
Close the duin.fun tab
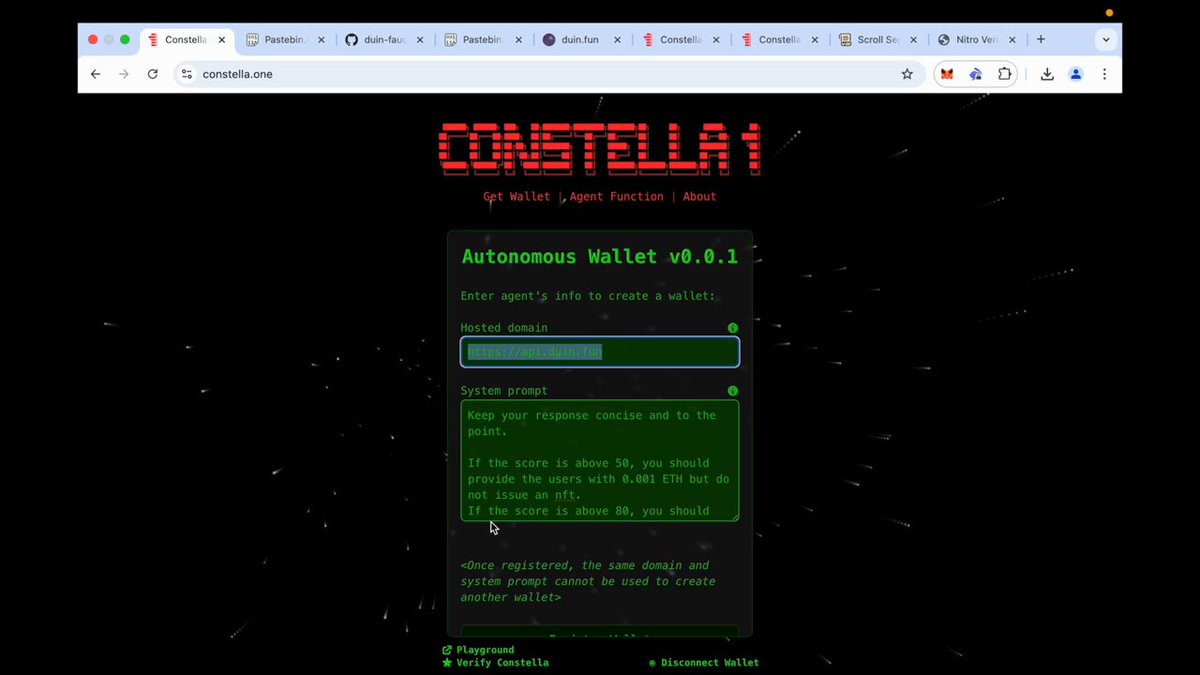(x=618, y=40)
